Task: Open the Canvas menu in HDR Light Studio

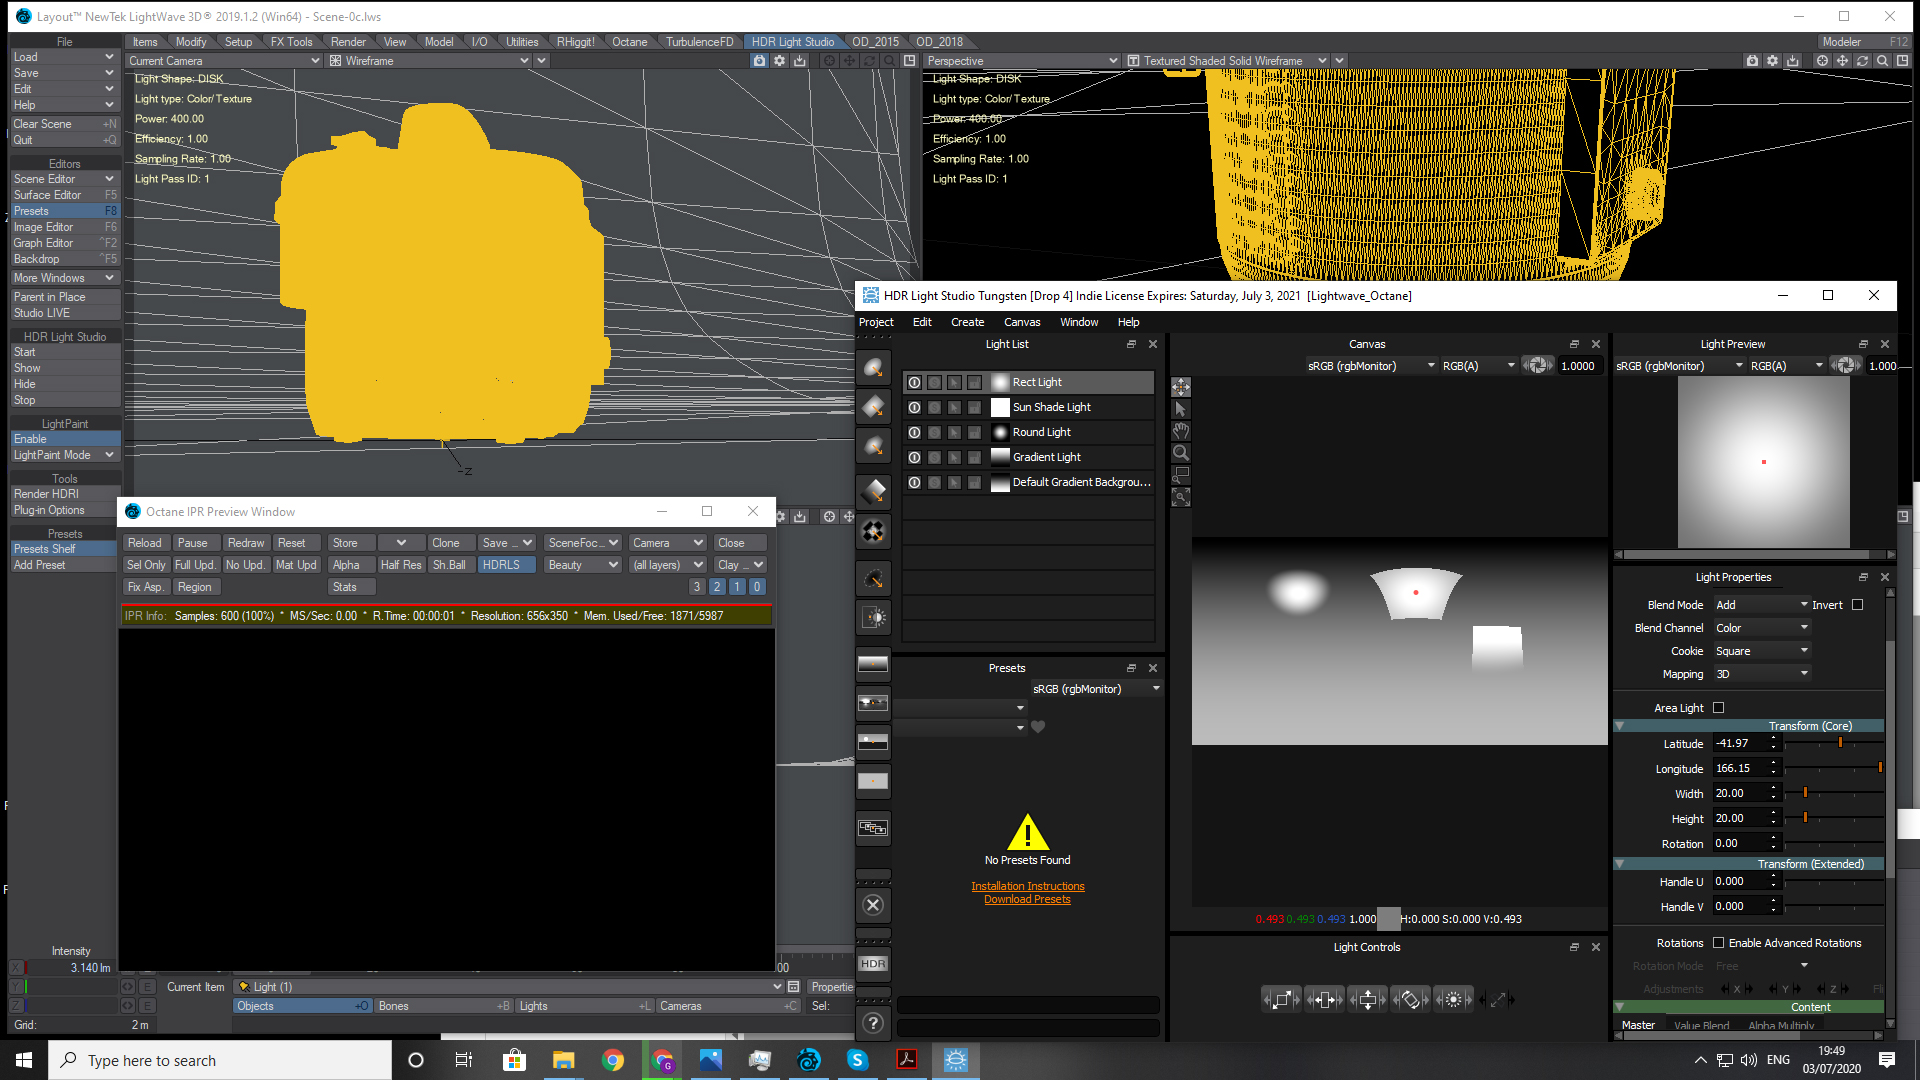Action: [1021, 322]
